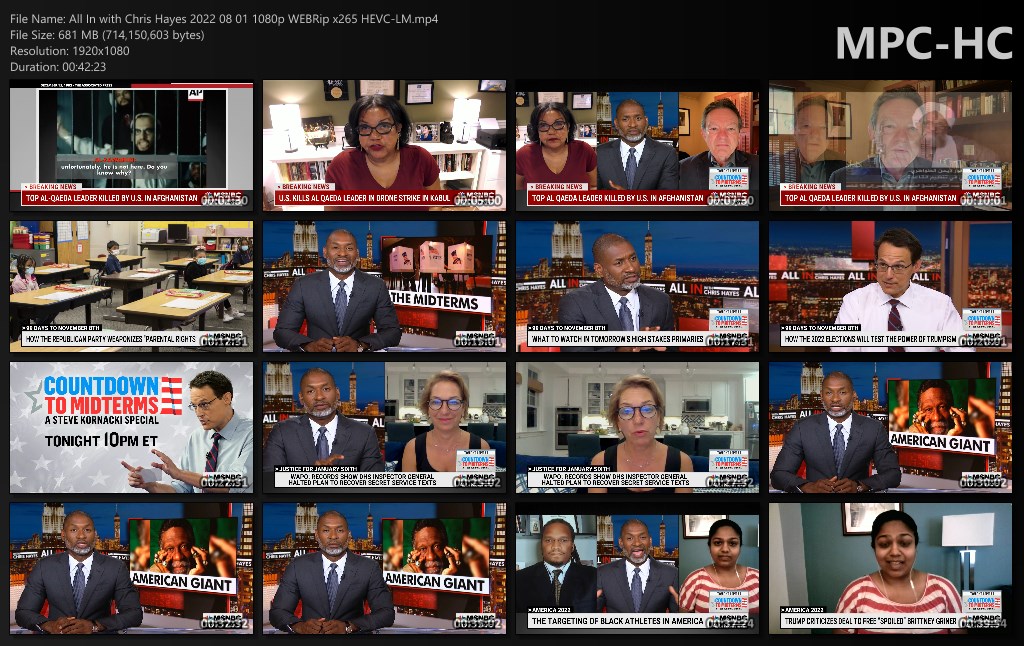Select split-screen thumbnail of host and woman with glasses
The height and width of the screenshot is (646, 1024).
(x=385, y=428)
